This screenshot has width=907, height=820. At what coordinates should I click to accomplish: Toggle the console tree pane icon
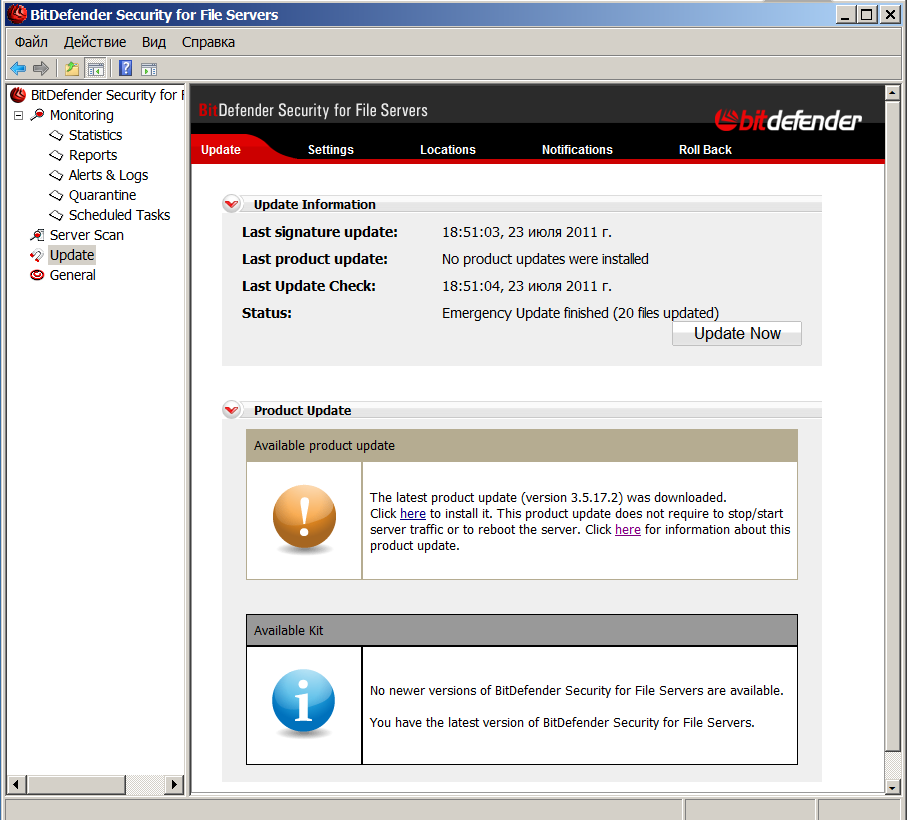(95, 69)
